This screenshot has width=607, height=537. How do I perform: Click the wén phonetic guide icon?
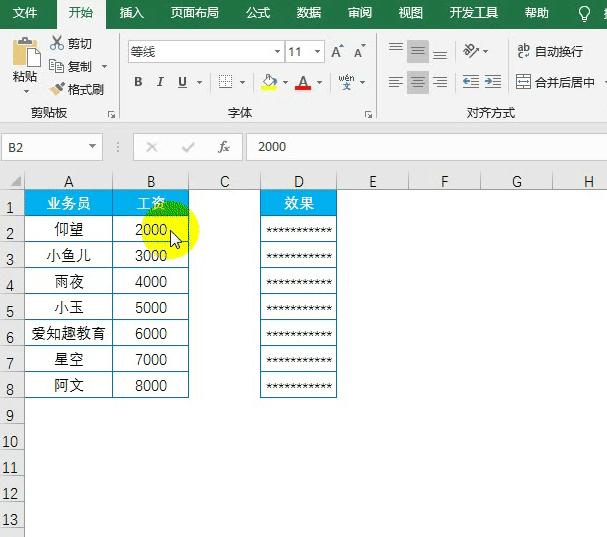pos(346,82)
